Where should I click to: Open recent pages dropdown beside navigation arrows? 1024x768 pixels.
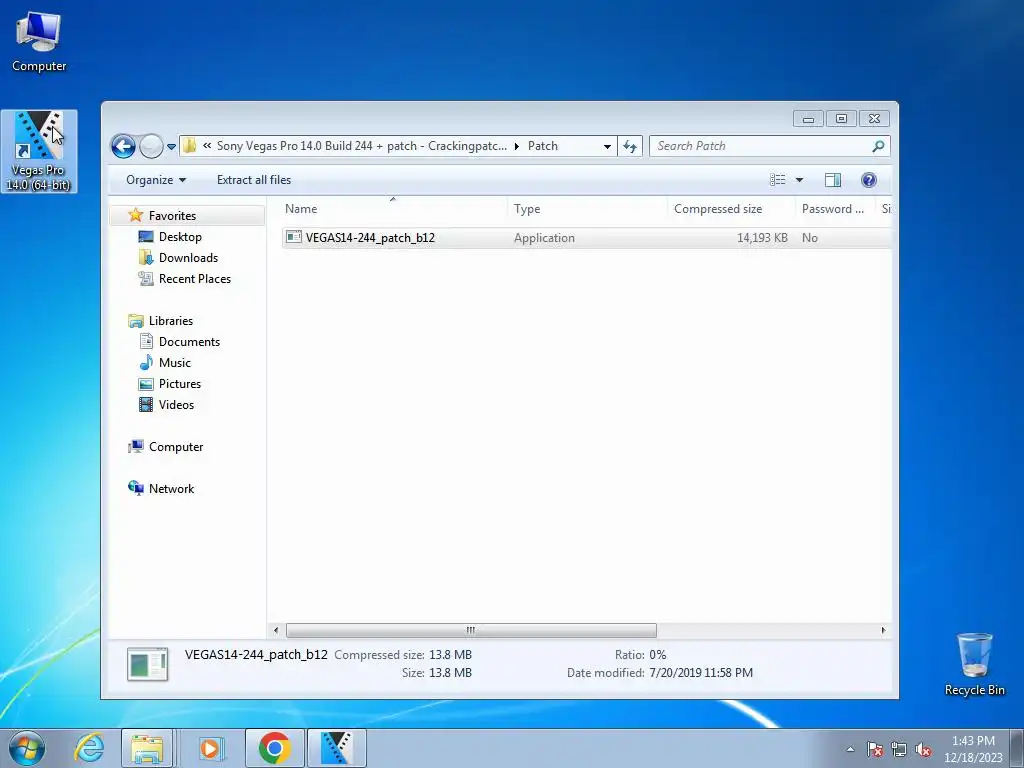pos(171,146)
